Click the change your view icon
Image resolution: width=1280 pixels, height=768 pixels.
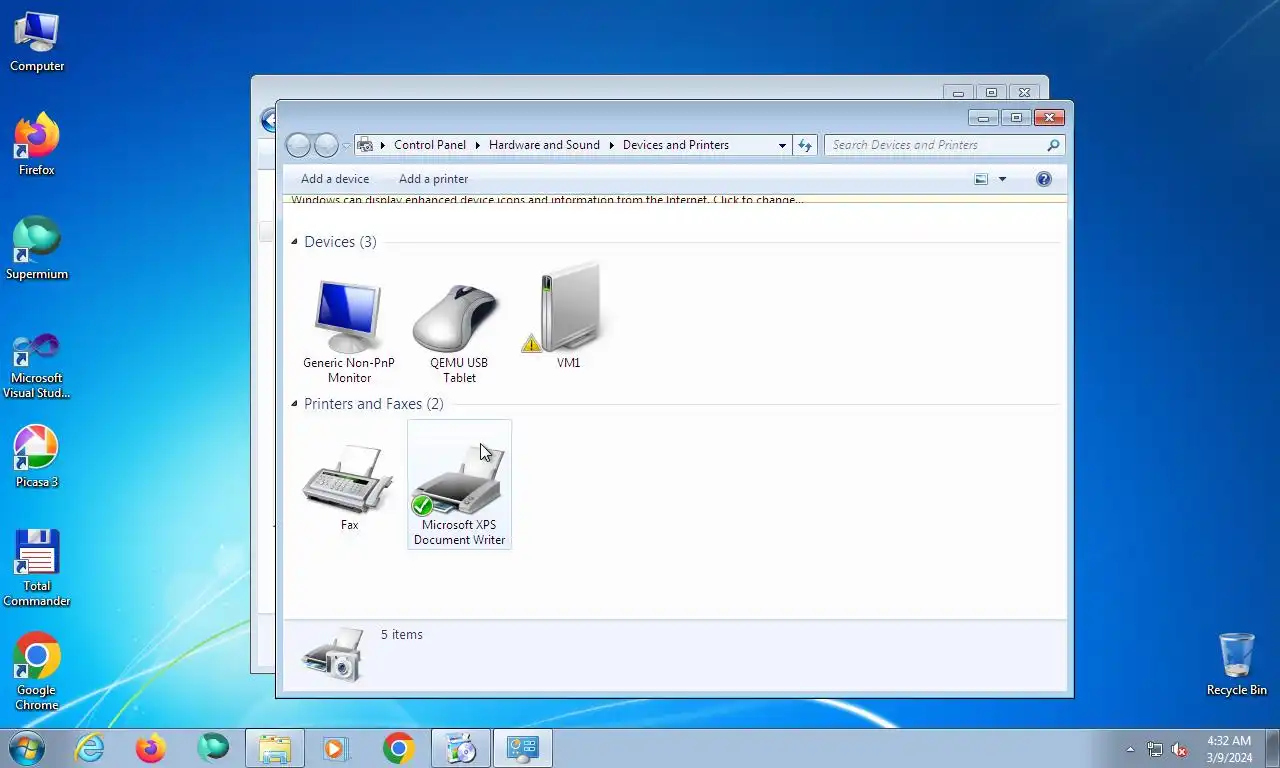(x=981, y=179)
